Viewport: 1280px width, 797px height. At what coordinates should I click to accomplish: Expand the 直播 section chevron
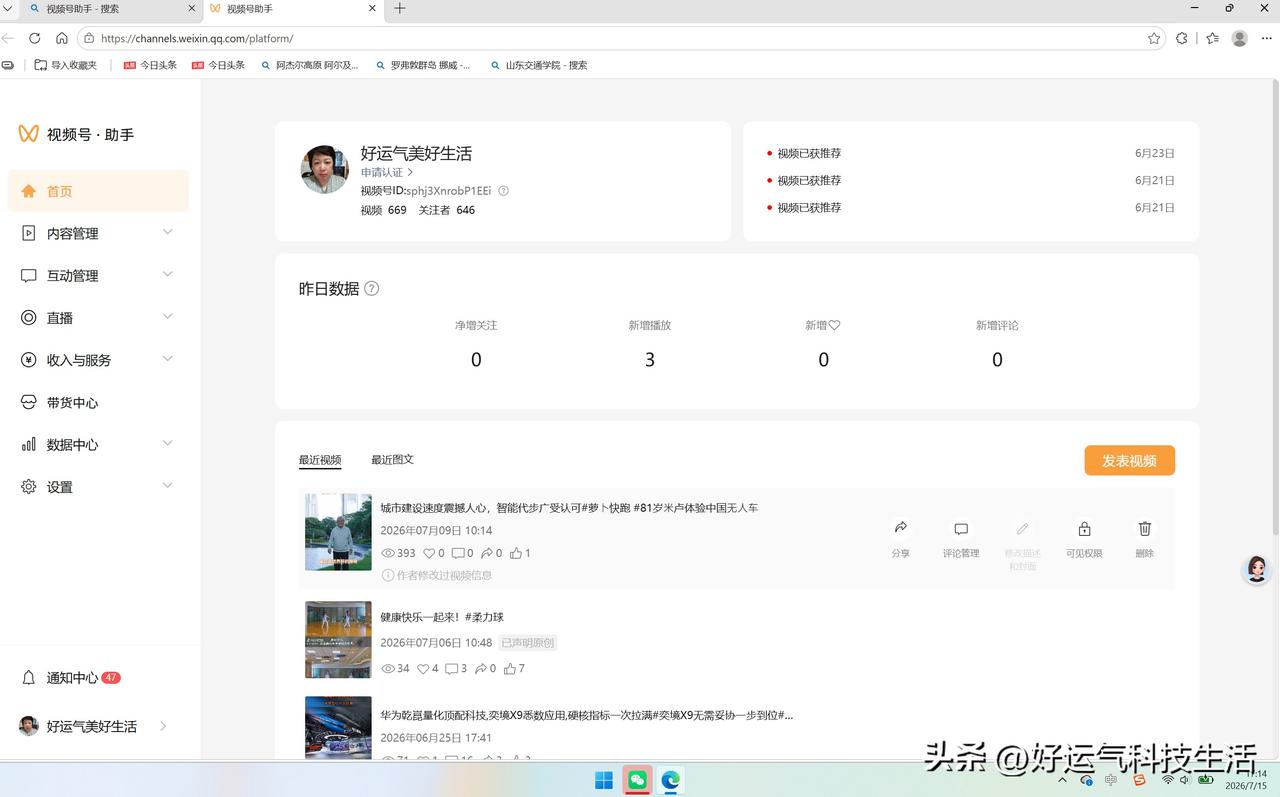[168, 316]
